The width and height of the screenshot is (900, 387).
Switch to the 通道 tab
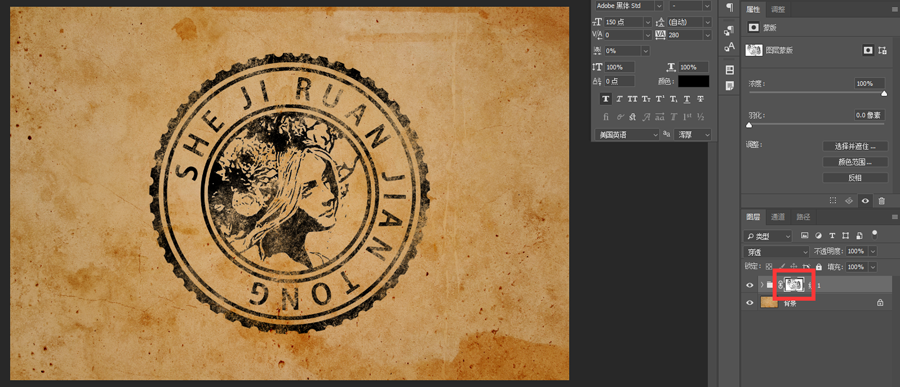click(x=778, y=217)
